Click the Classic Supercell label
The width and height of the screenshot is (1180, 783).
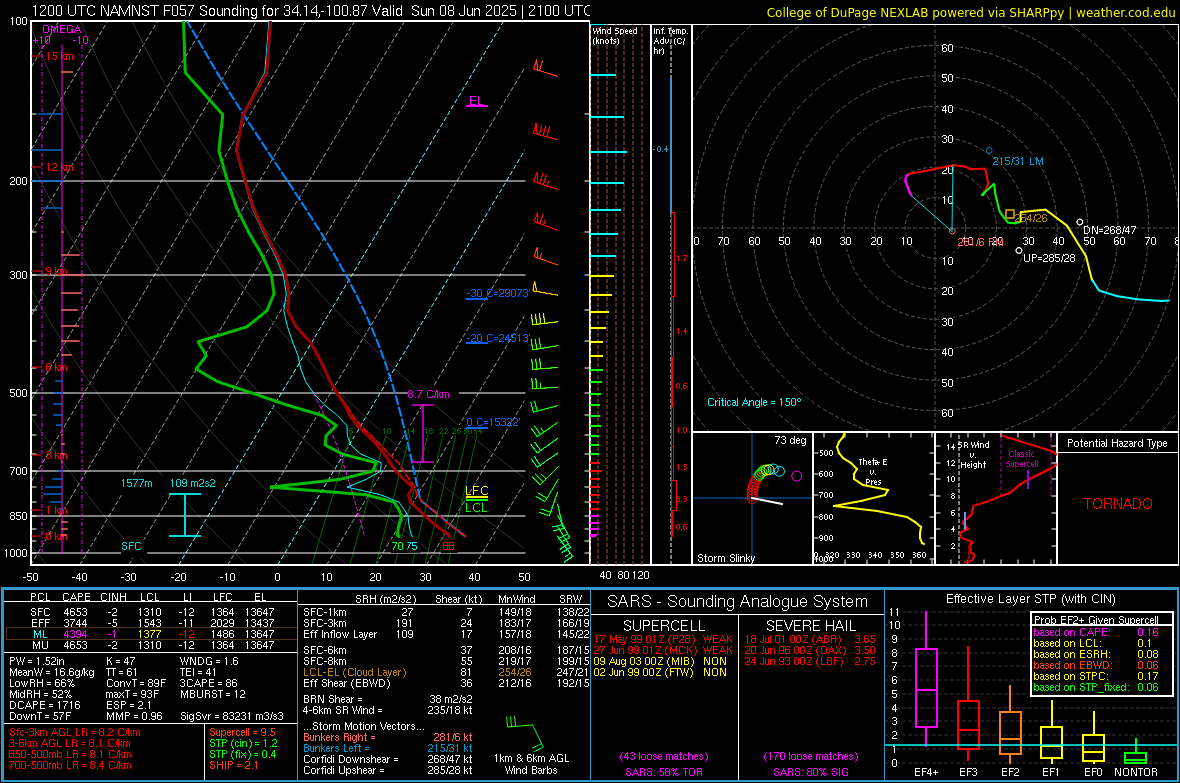[x=1021, y=459]
